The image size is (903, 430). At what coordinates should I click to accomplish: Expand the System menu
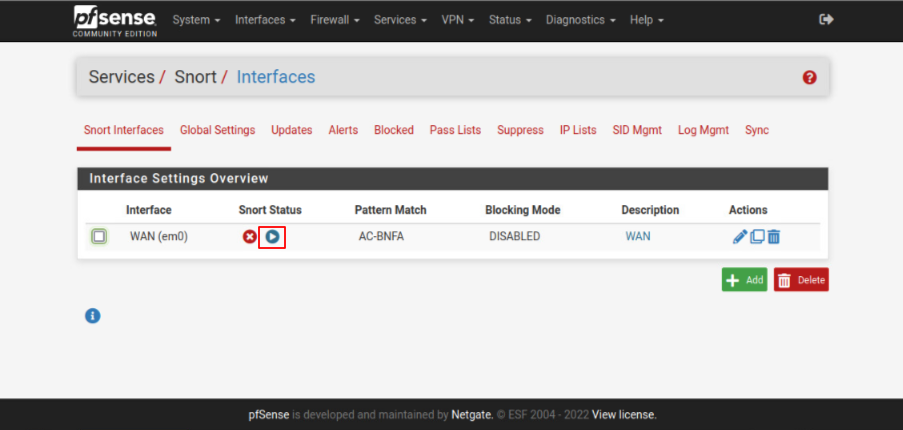click(x=196, y=20)
